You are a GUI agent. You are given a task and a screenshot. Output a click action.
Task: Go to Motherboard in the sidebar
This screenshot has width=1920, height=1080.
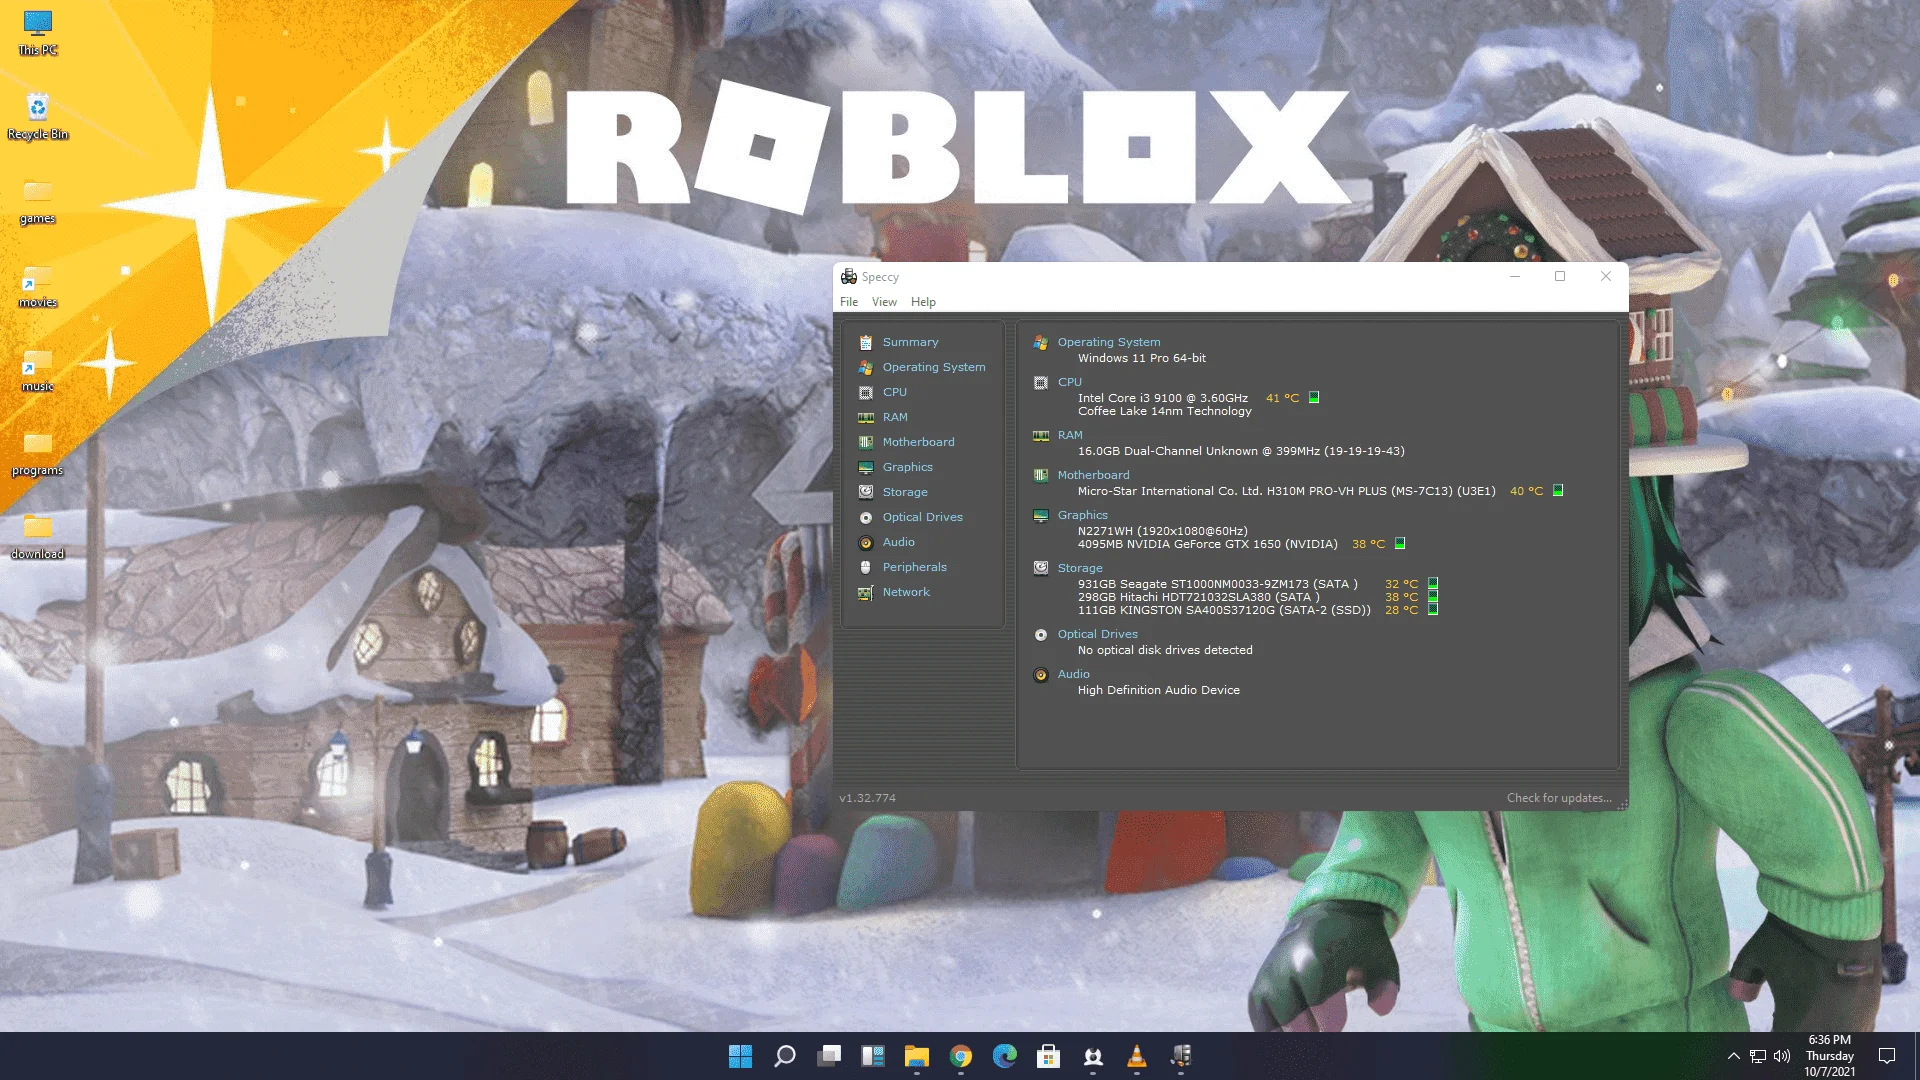point(918,442)
